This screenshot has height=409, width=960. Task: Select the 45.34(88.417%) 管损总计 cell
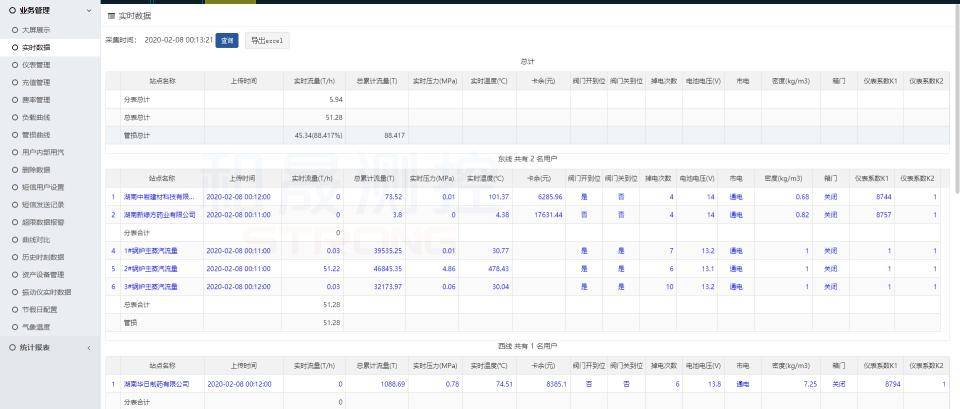(x=314, y=135)
